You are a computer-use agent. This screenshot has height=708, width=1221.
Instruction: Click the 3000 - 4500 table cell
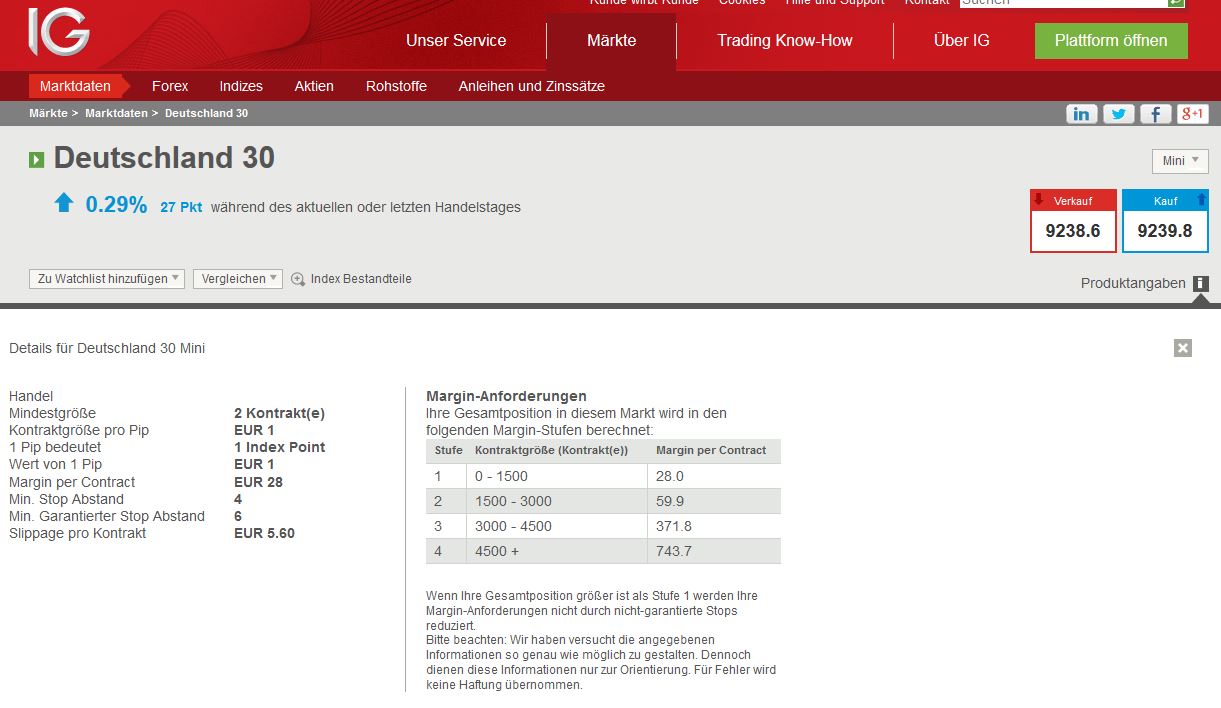pyautogui.click(x=557, y=526)
